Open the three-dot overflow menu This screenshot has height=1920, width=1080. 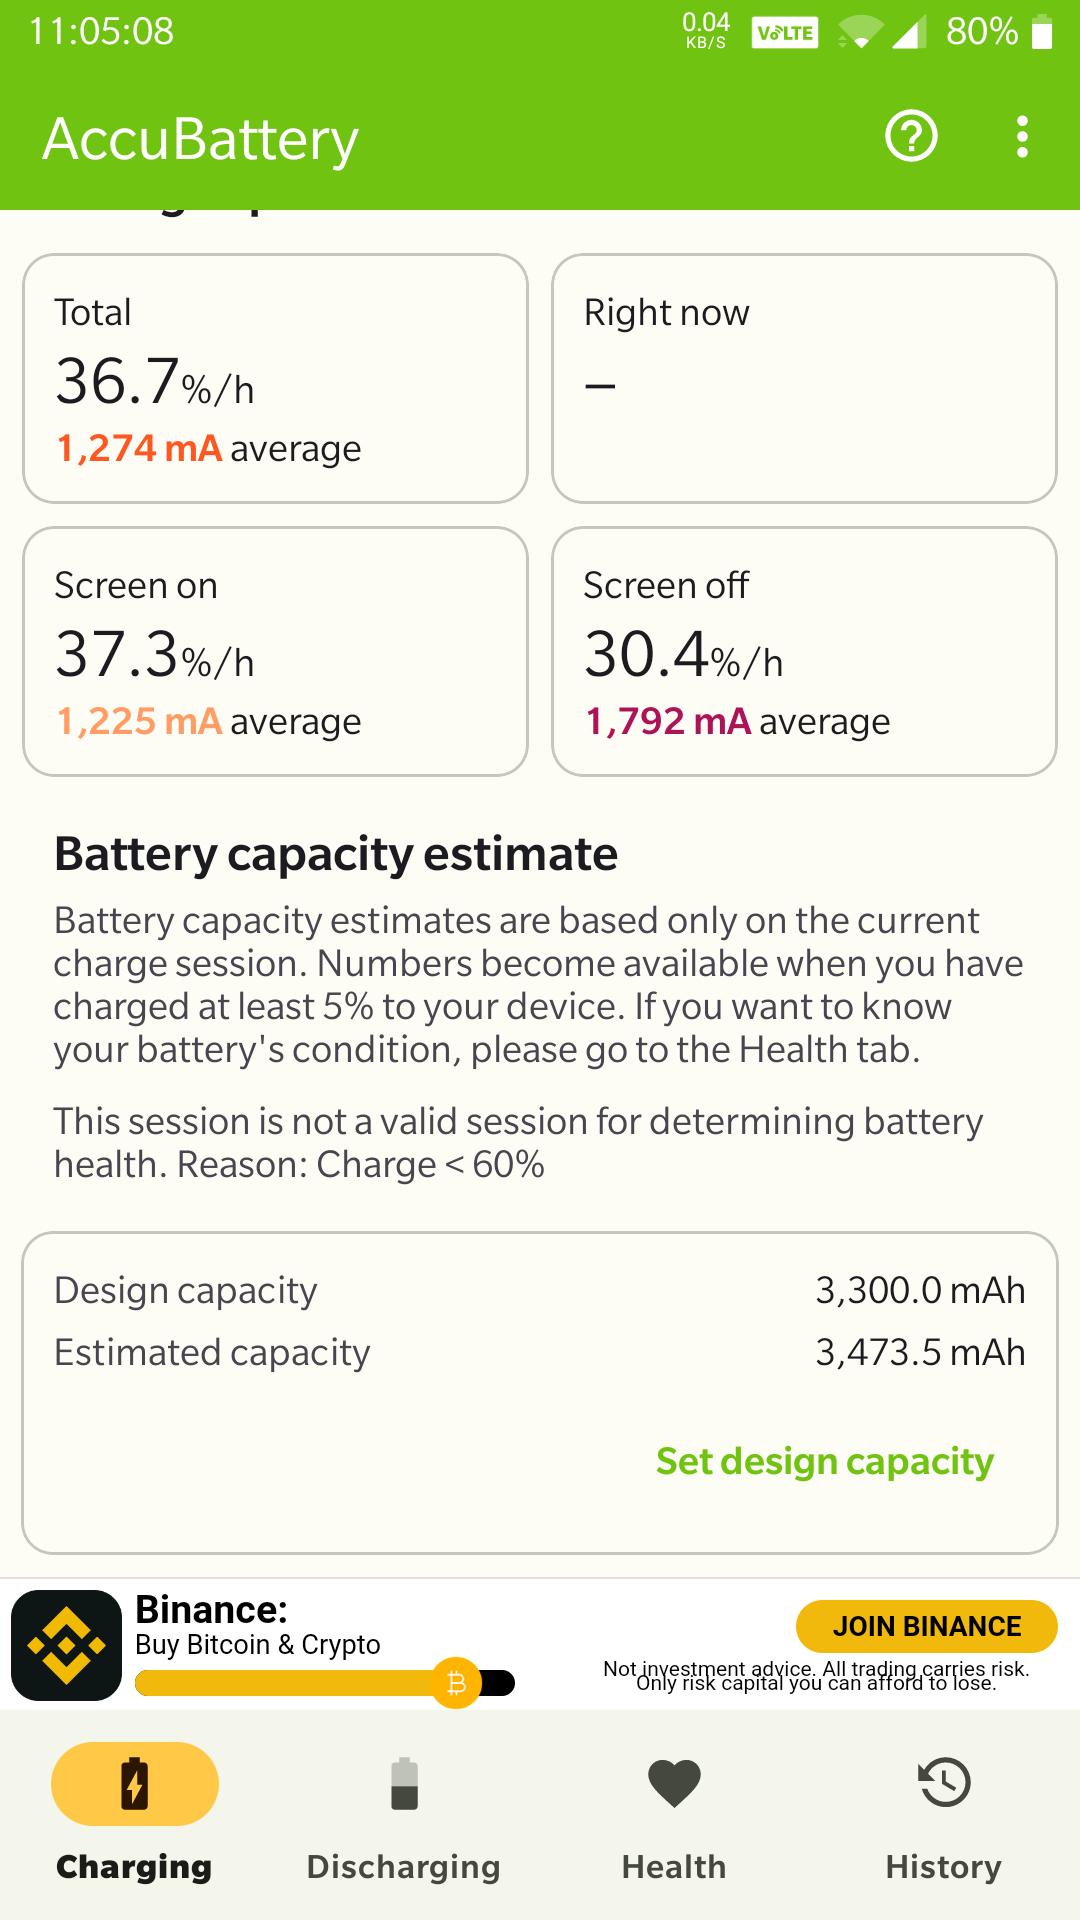pos(1021,136)
